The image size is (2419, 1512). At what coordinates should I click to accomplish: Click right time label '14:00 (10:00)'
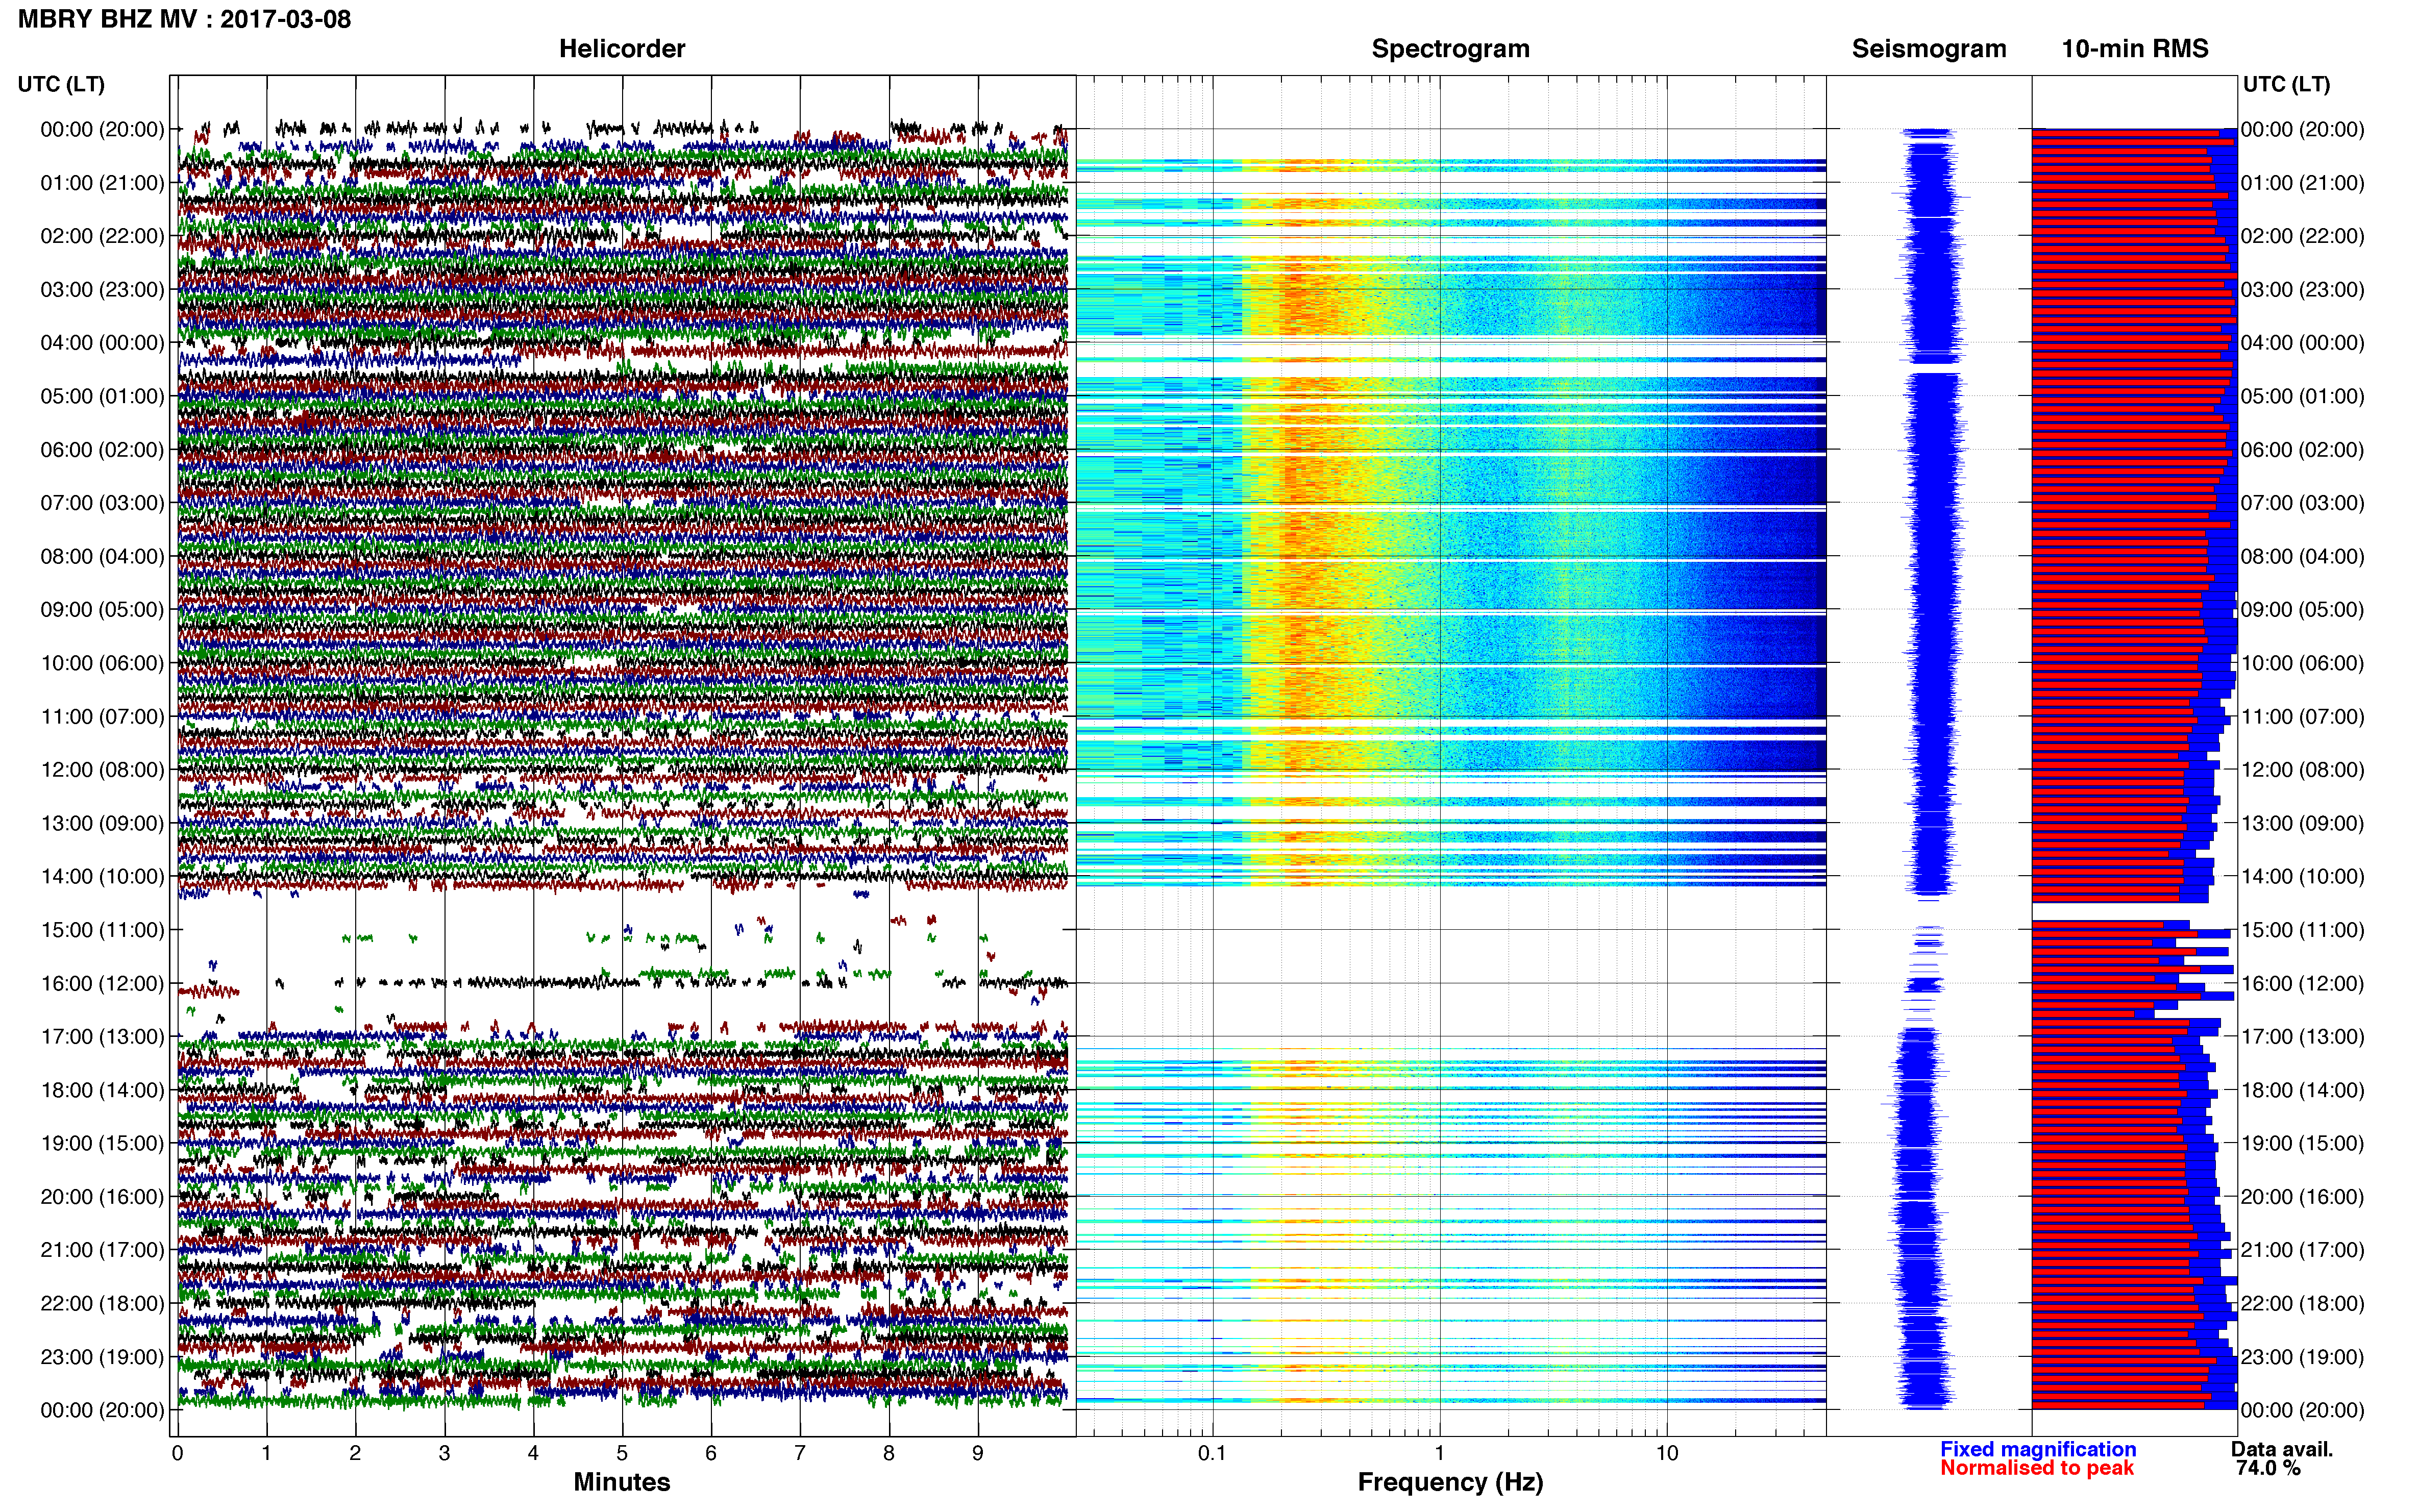[2303, 877]
